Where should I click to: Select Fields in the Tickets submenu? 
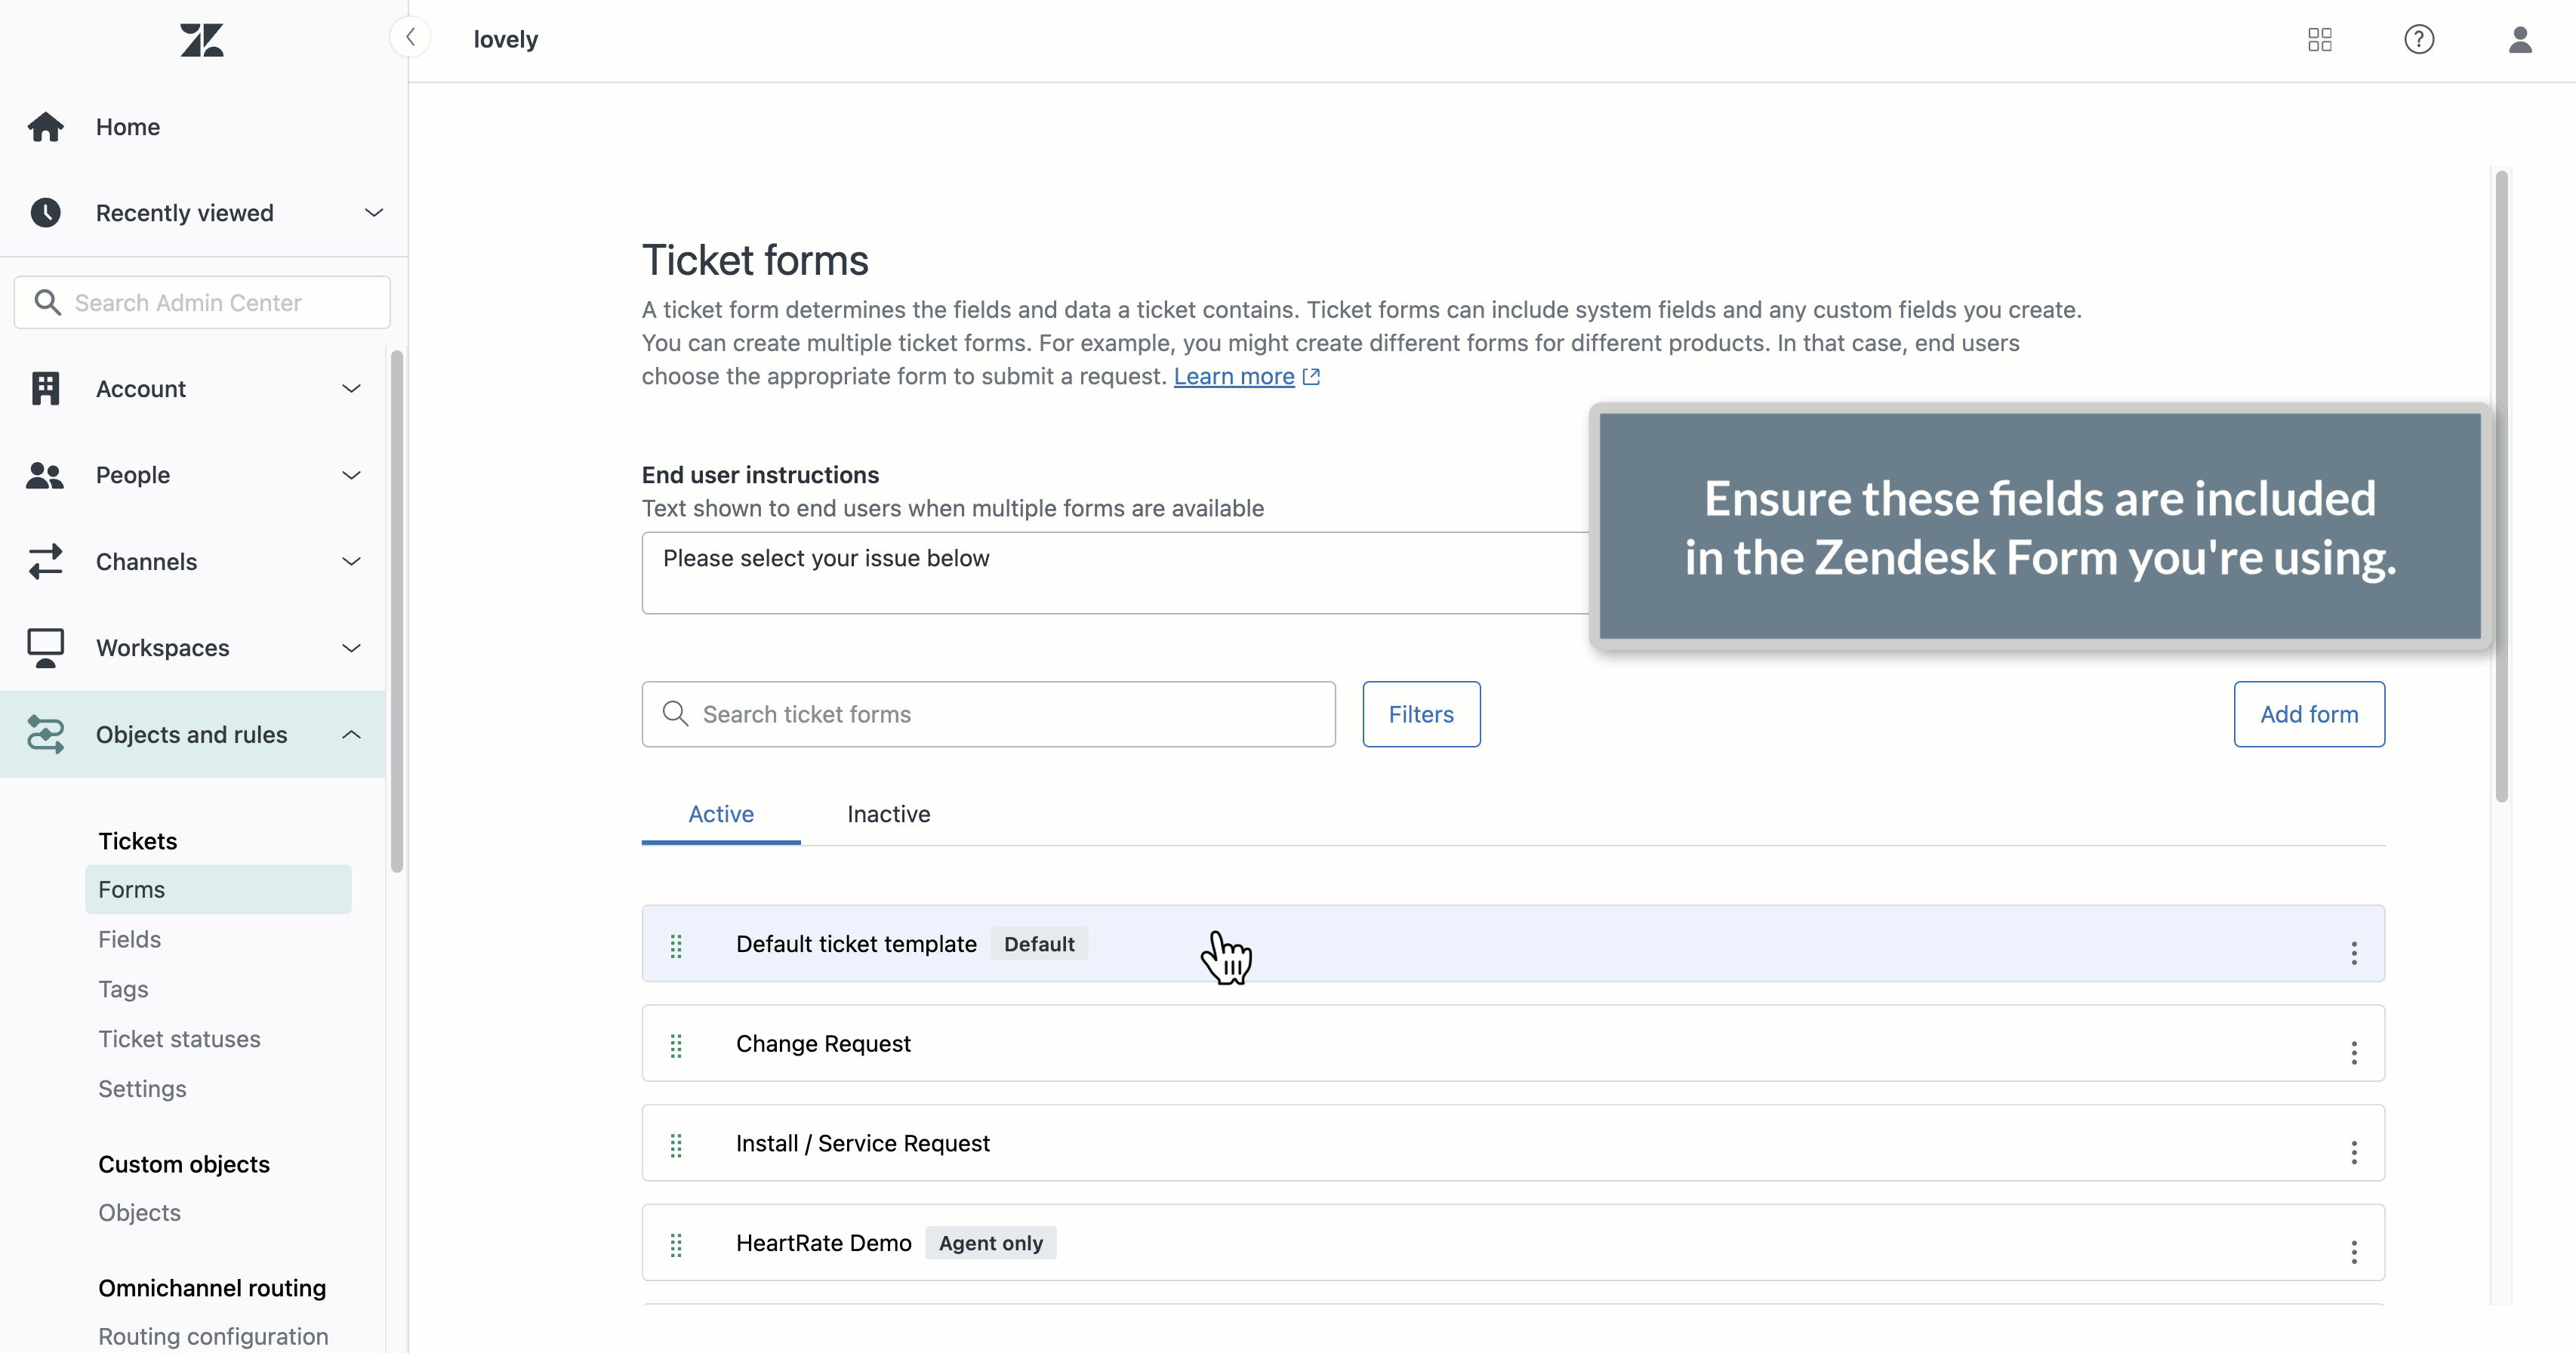[x=130, y=940]
